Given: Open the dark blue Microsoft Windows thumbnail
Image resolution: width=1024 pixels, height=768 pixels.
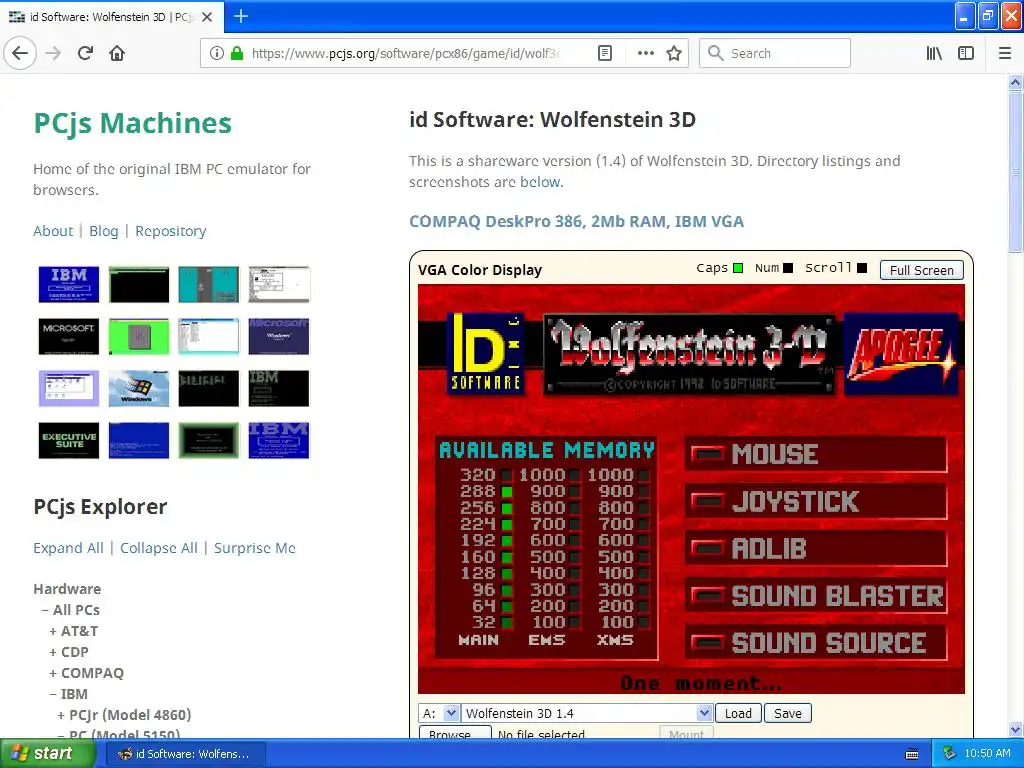Looking at the screenshot, I should click(279, 336).
